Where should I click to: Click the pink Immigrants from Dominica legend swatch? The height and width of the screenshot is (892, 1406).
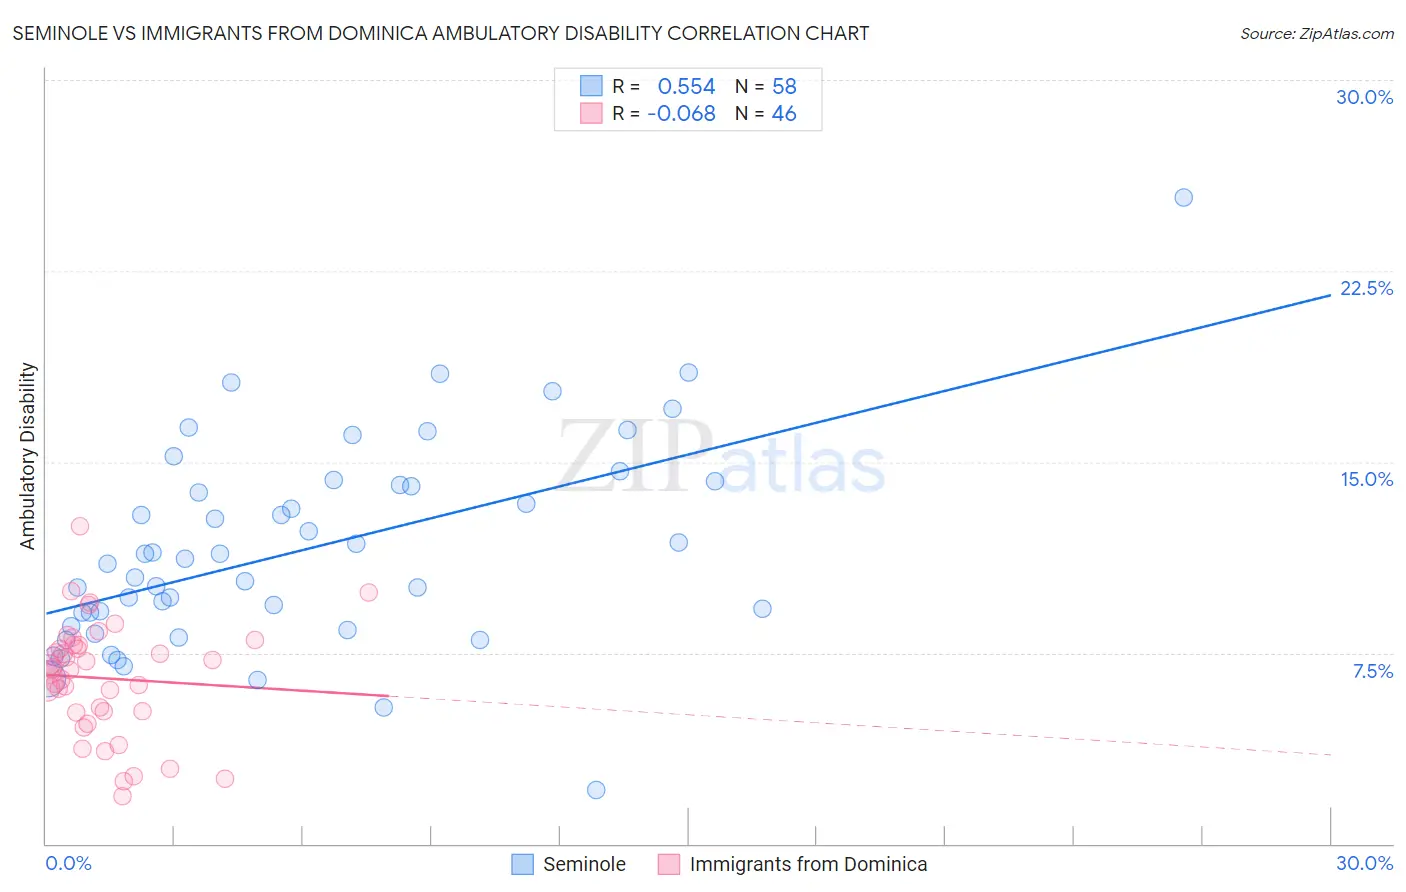pyautogui.click(x=669, y=864)
